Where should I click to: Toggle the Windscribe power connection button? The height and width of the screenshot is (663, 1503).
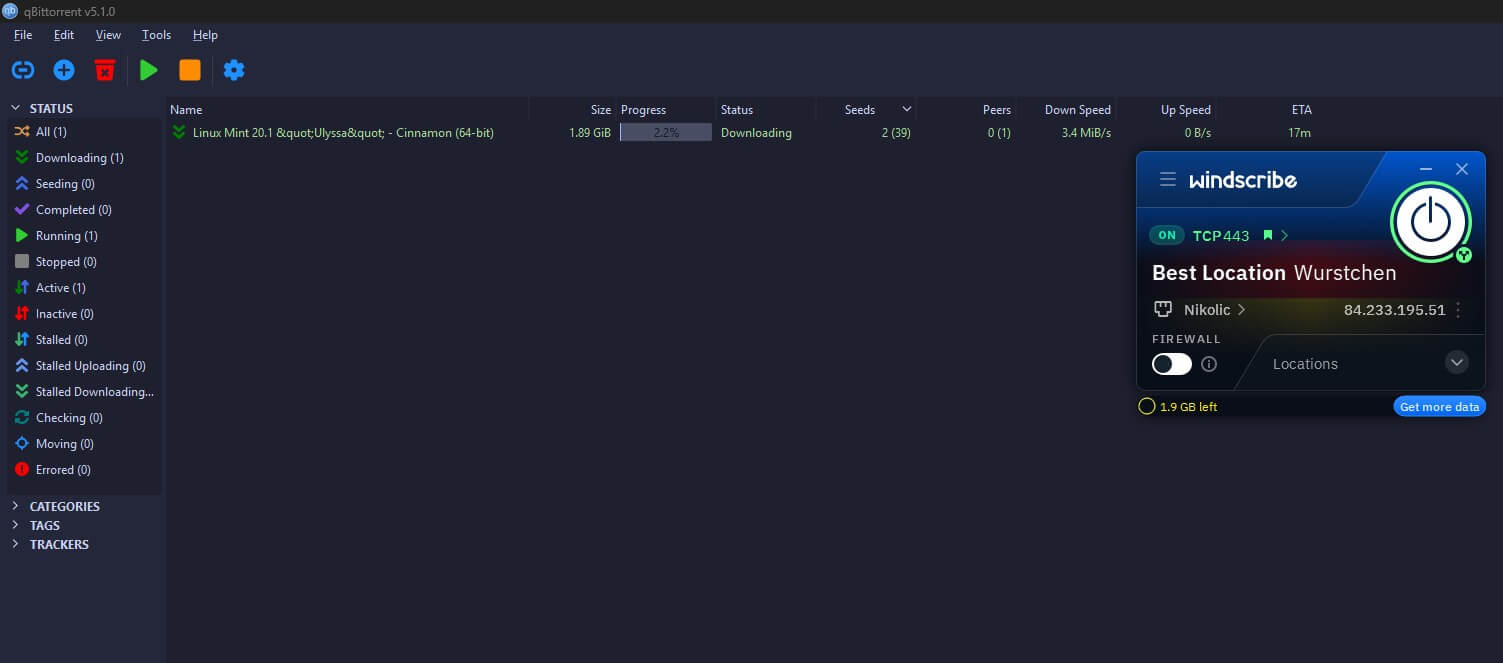(1431, 222)
